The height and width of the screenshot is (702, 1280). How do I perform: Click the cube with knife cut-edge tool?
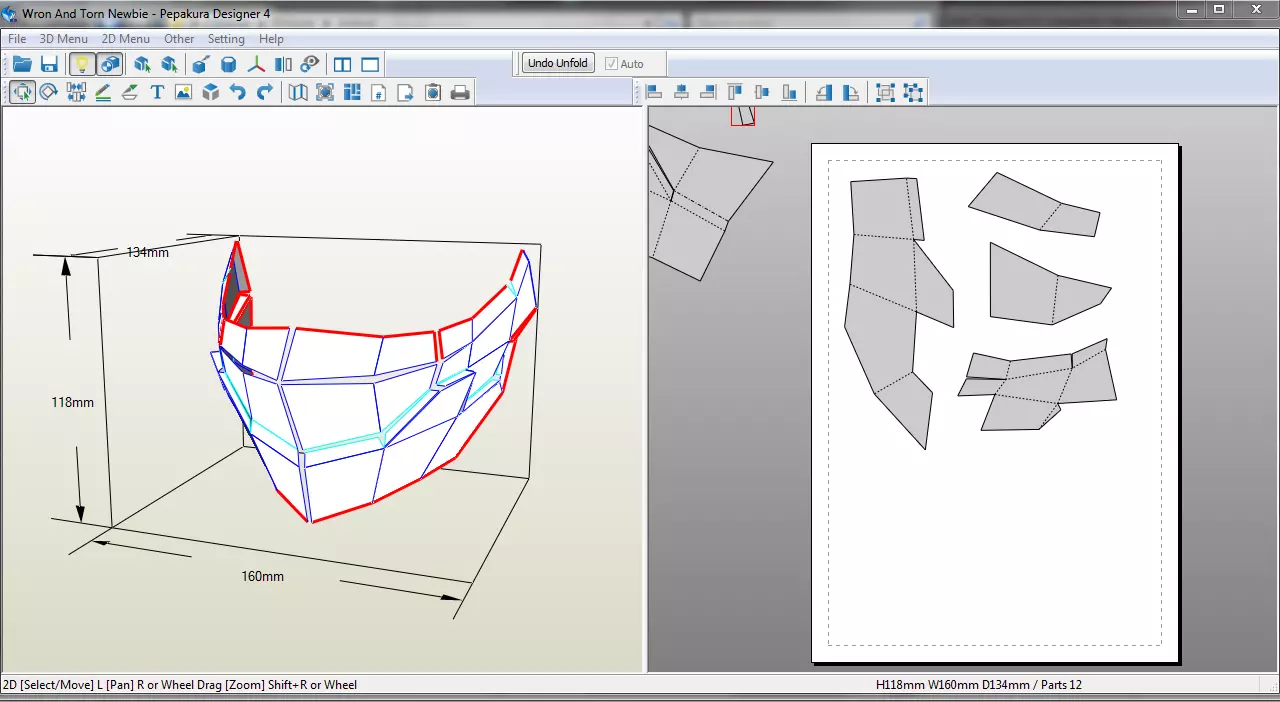(200, 65)
